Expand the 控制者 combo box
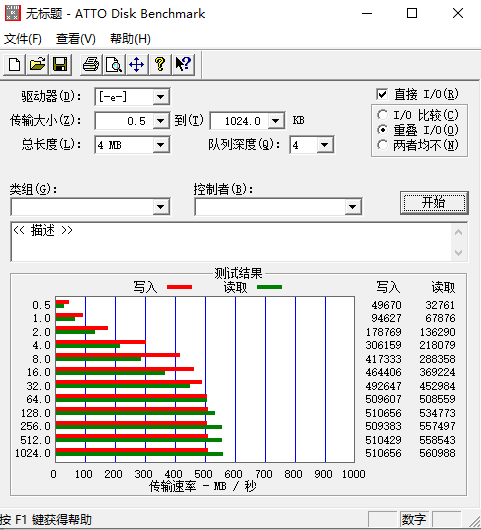 coord(353,207)
